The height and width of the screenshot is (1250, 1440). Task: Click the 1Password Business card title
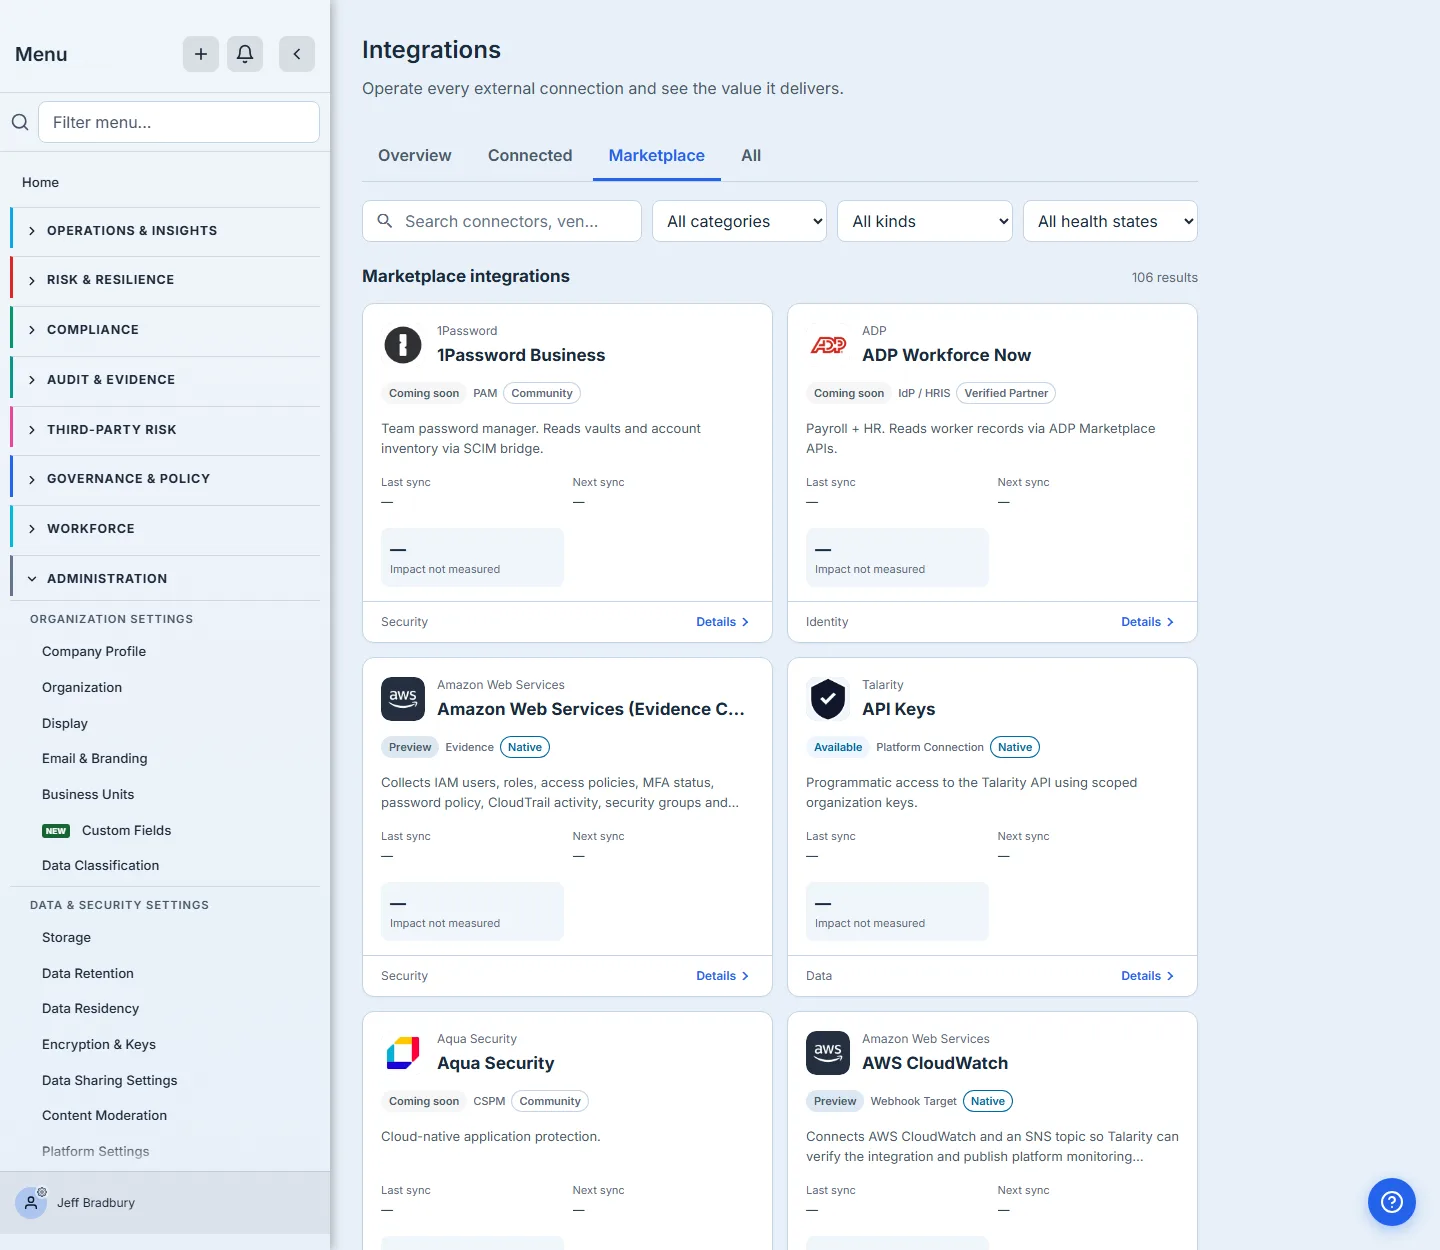click(x=521, y=355)
